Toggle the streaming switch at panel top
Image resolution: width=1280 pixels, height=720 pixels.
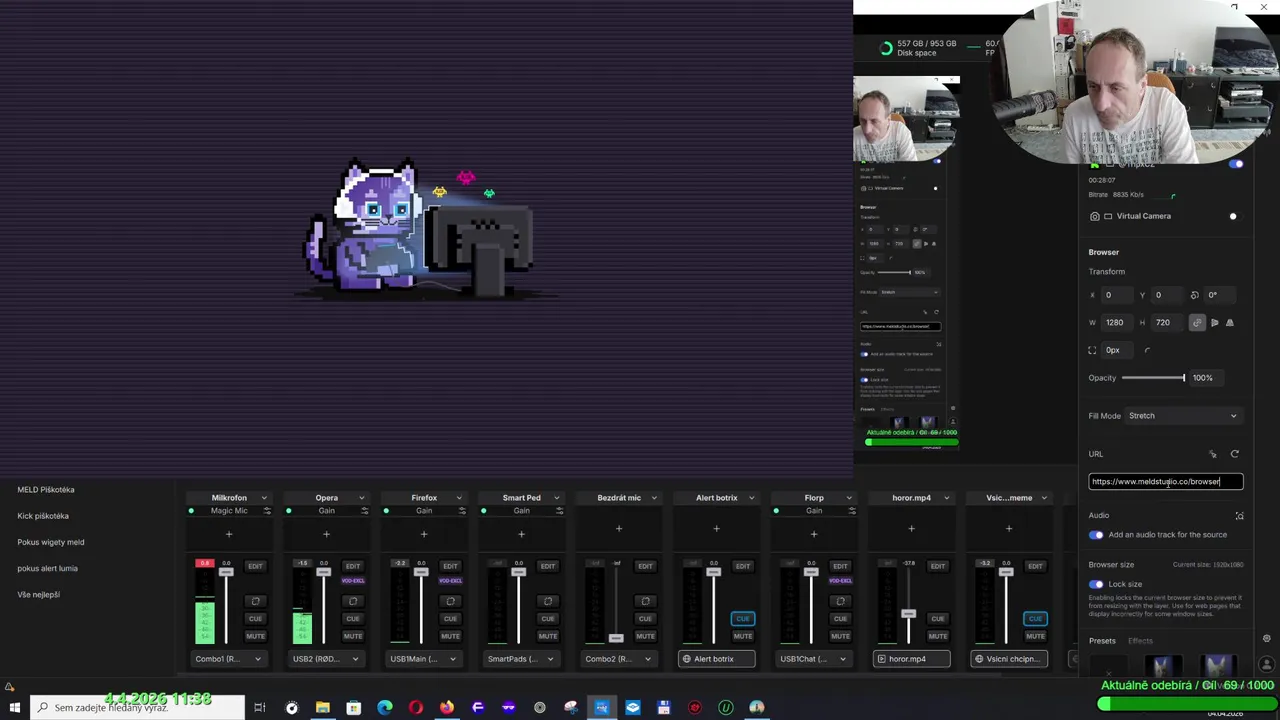1236,164
